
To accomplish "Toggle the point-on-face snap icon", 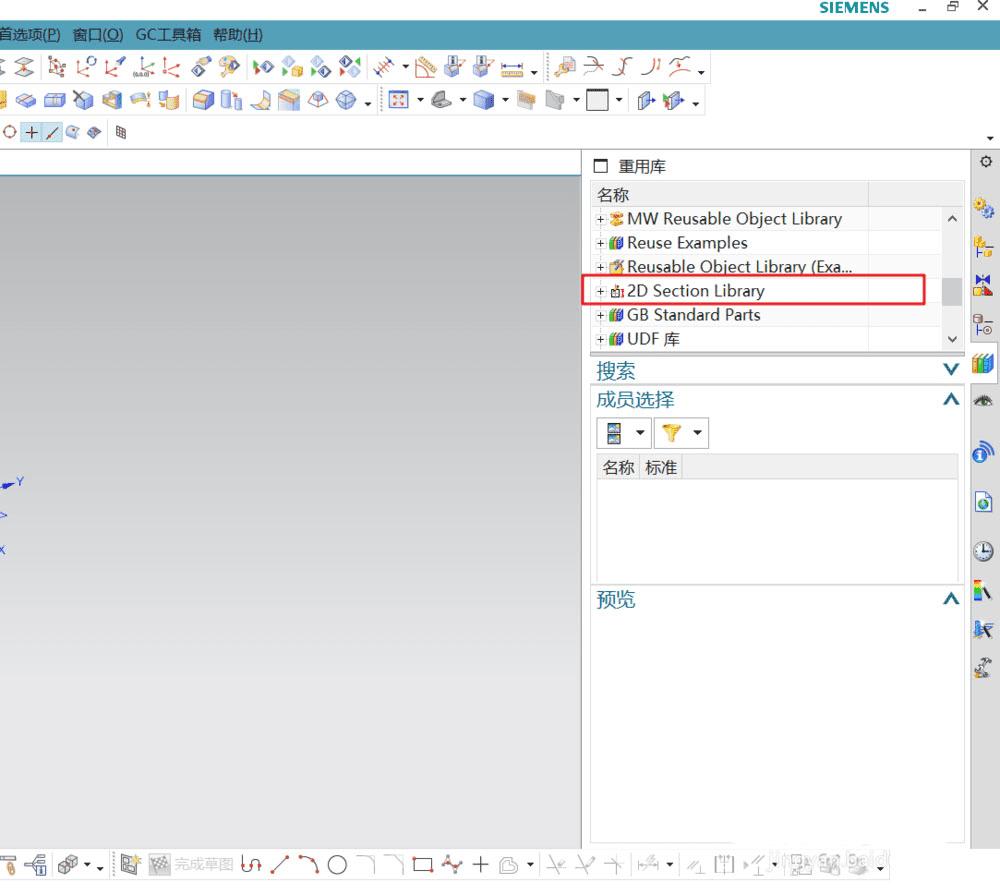I will tap(73, 132).
